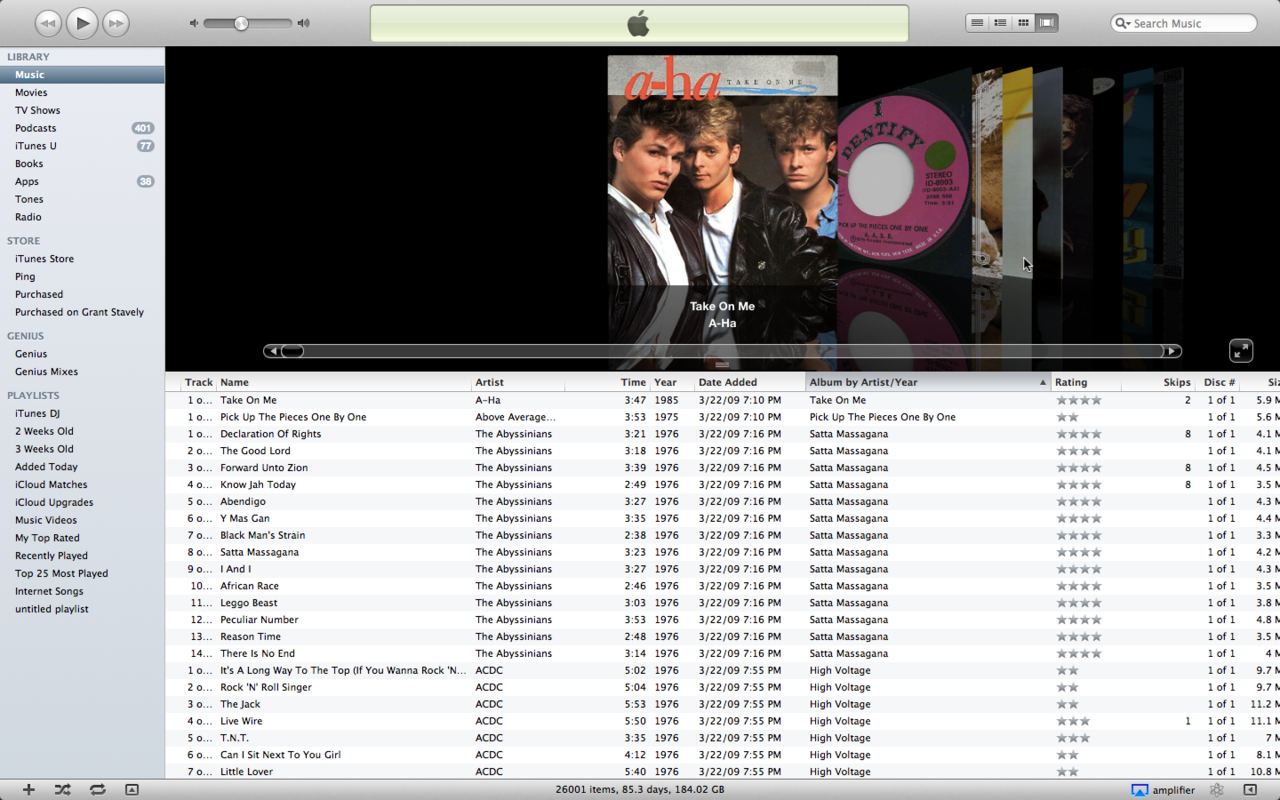
Task: Select the song 'T.N.T.'
Action: 234,738
